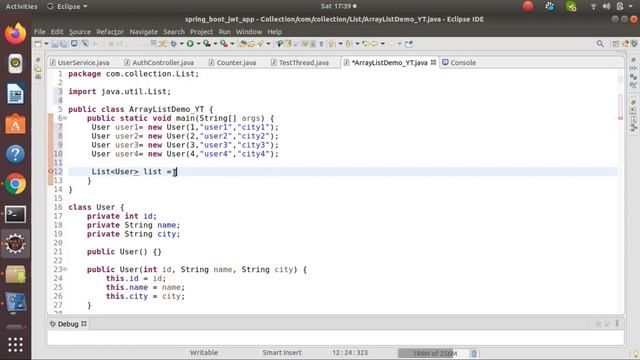Click the volume icon in system tray

click(606, 6)
